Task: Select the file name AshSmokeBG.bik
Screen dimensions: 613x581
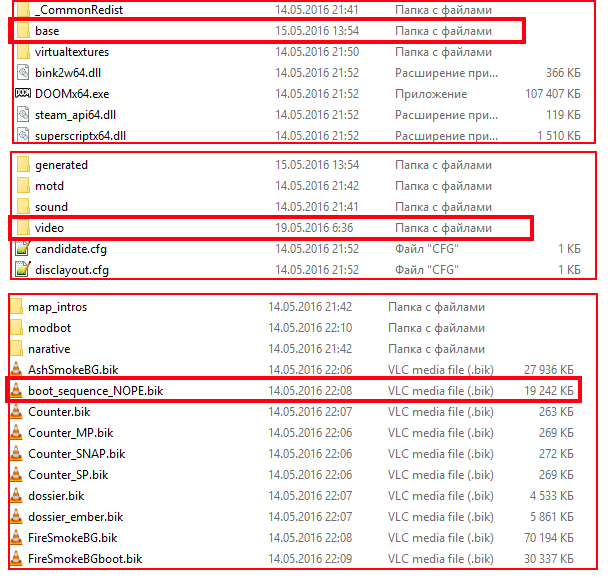Action: pyautogui.click(x=73, y=369)
